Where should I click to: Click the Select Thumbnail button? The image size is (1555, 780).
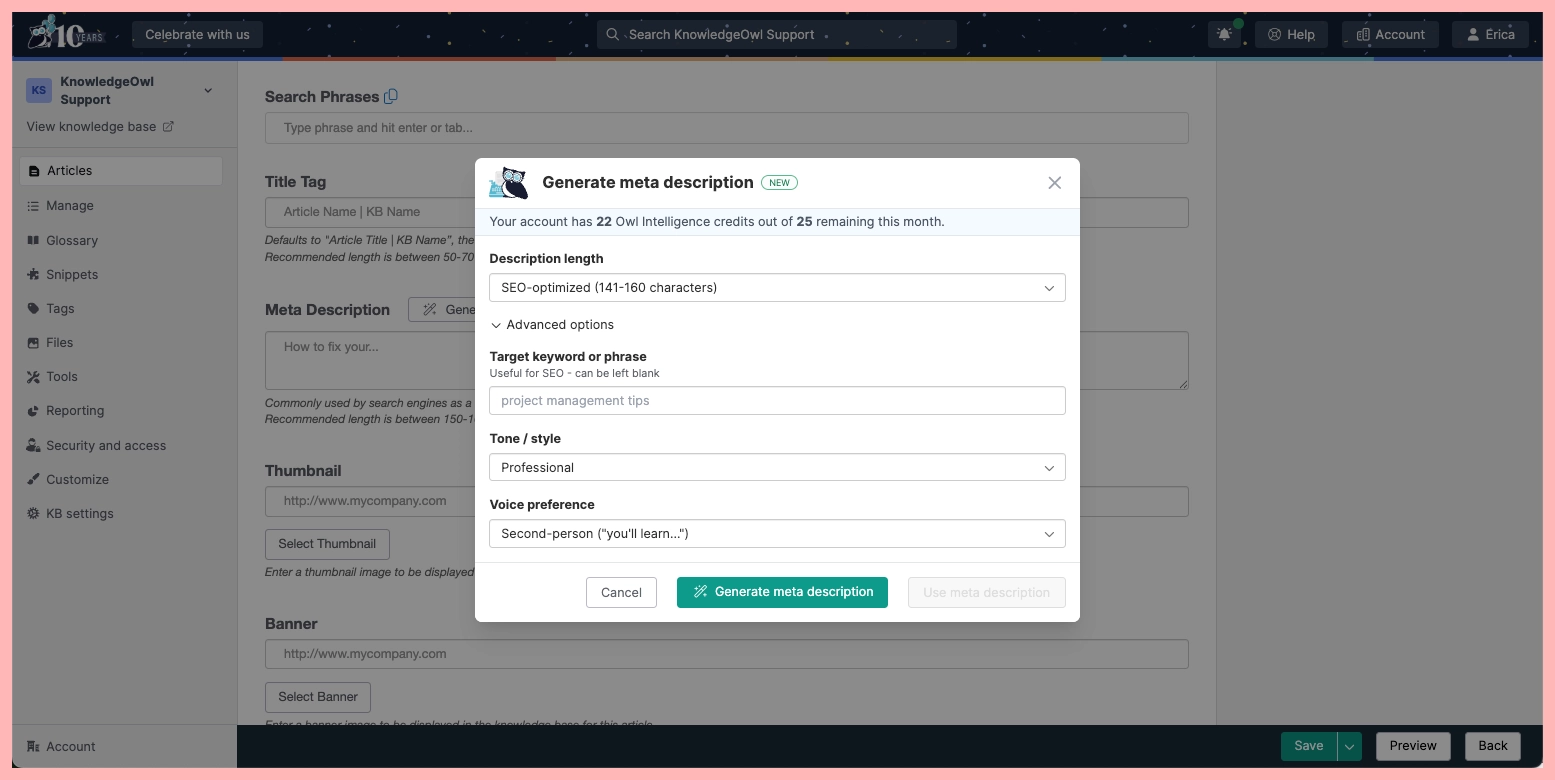click(327, 544)
